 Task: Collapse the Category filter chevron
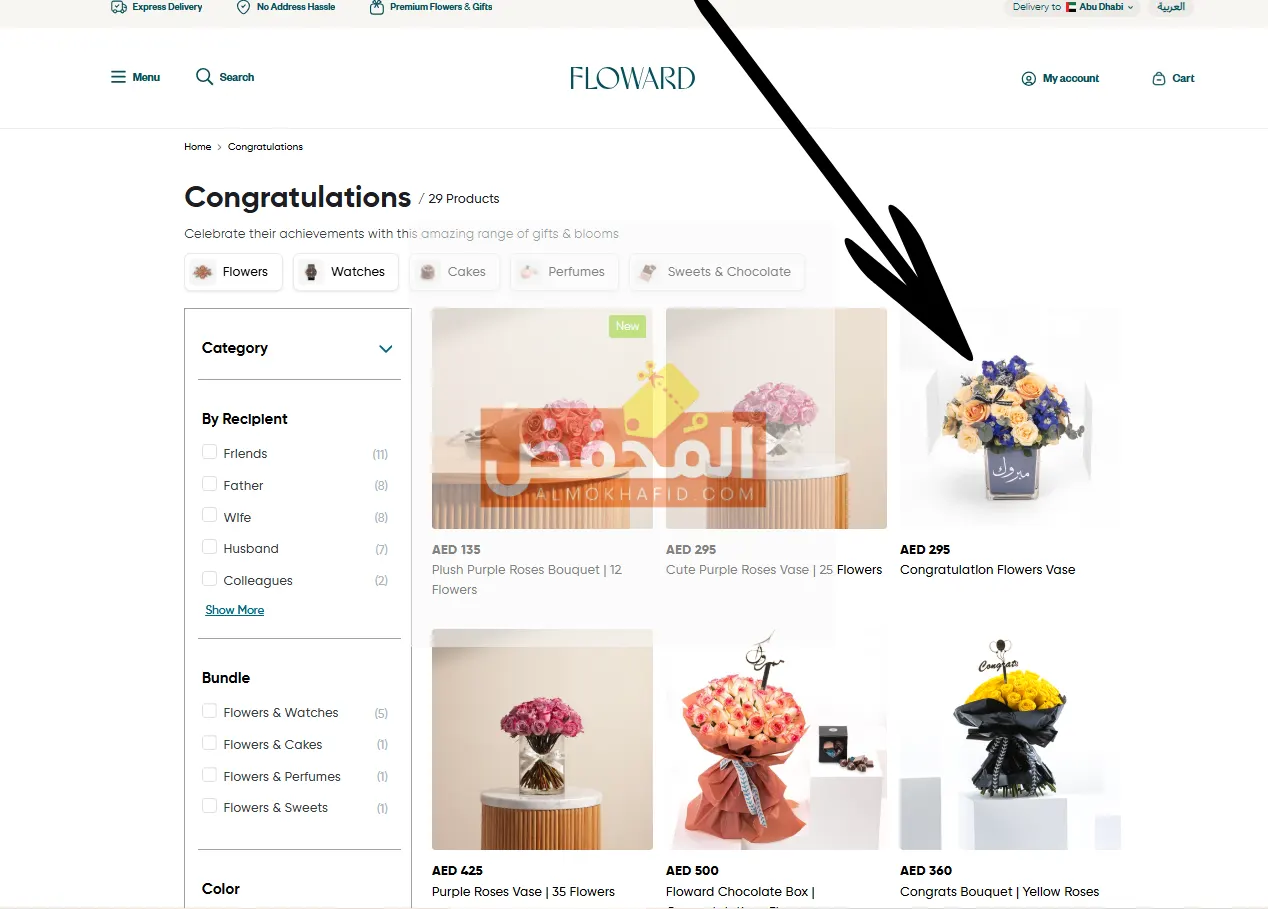point(386,349)
